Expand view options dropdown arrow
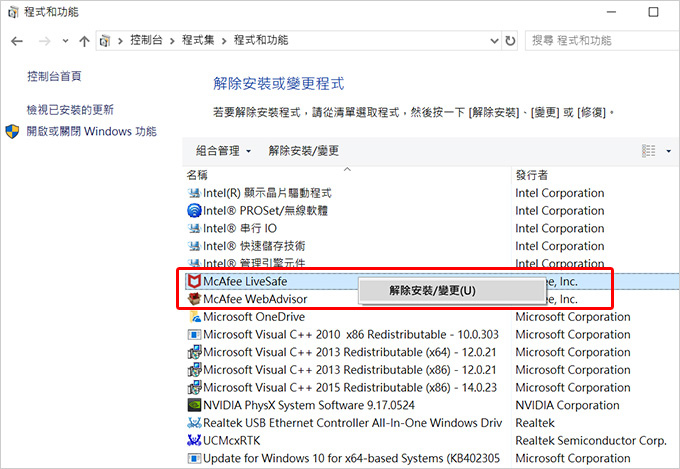Image resolution: width=680 pixels, height=469 pixels. coord(668,151)
